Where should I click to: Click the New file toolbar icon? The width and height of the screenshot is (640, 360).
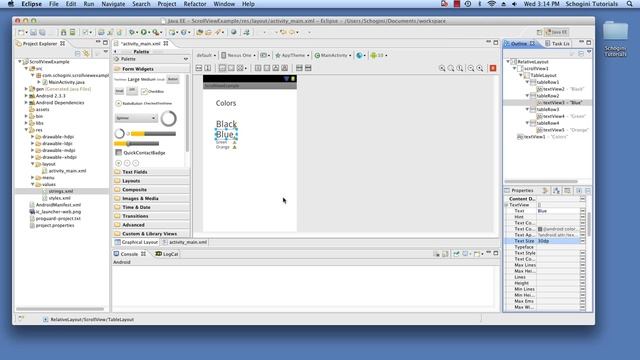(21, 32)
